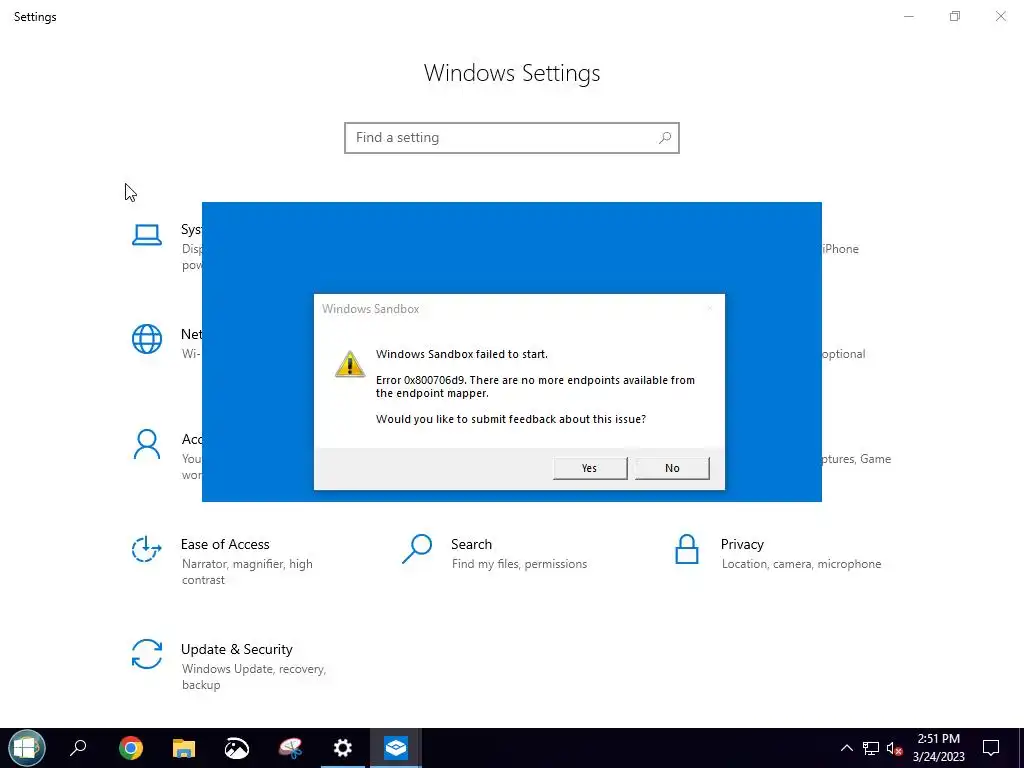
Task: Open the Start menu orb
Action: 26,748
